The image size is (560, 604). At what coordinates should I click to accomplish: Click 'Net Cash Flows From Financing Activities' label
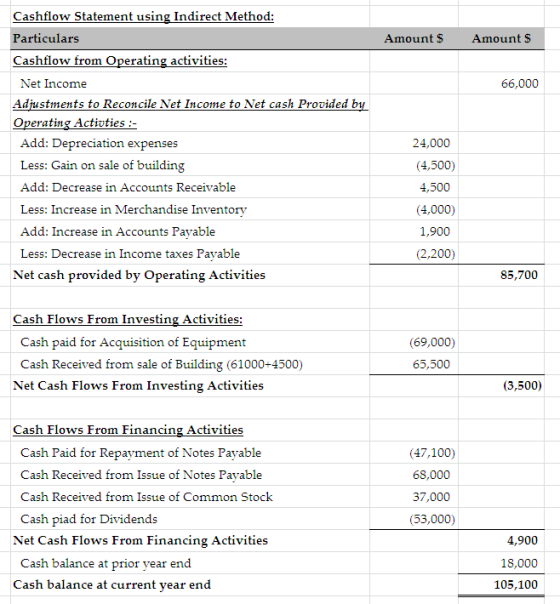point(140,540)
